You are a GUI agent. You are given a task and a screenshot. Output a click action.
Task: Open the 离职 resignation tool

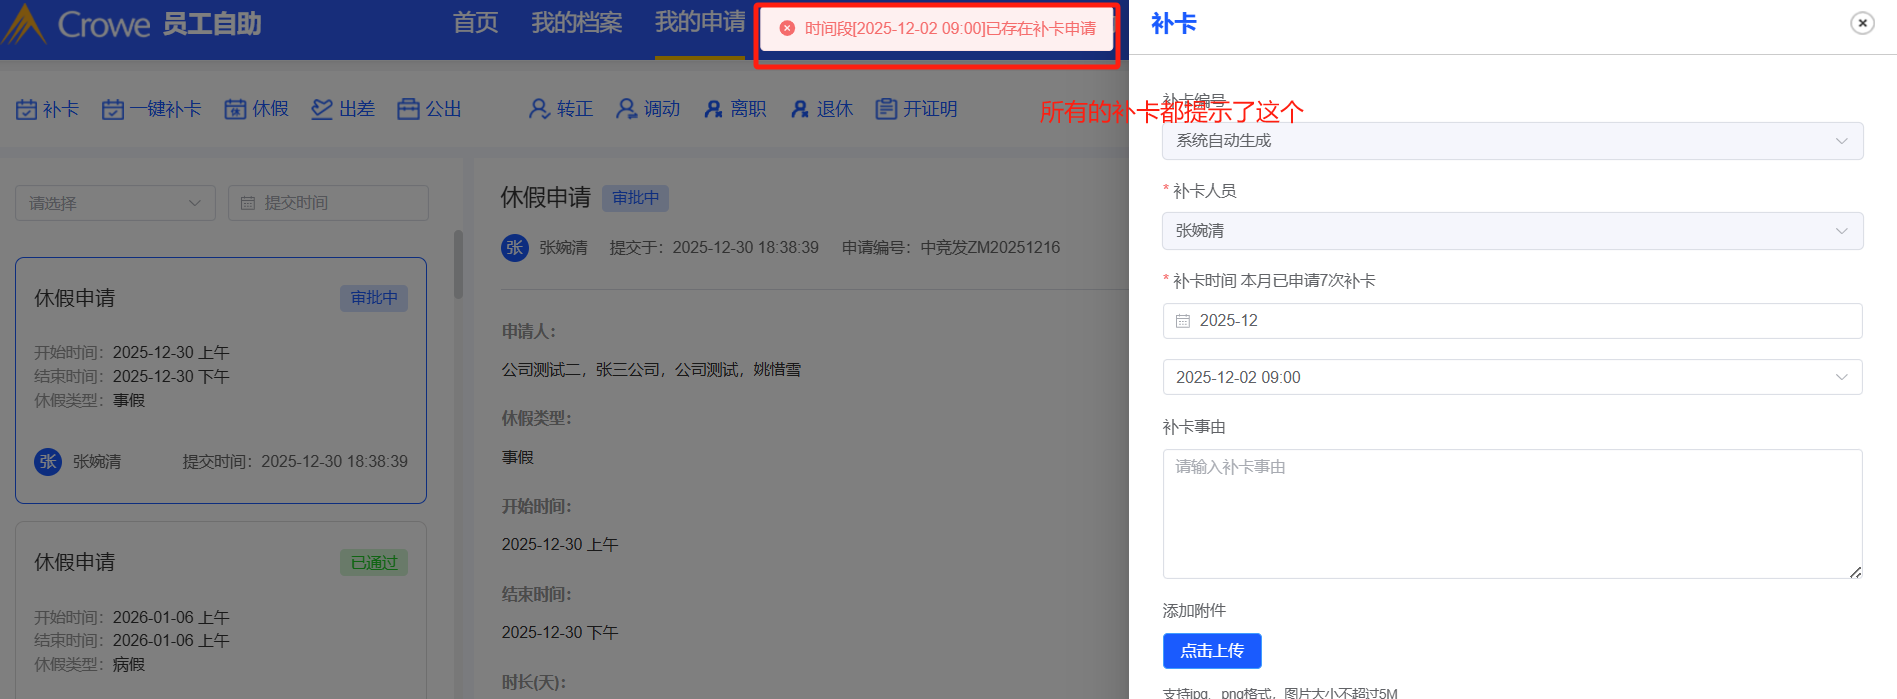pyautogui.click(x=735, y=109)
